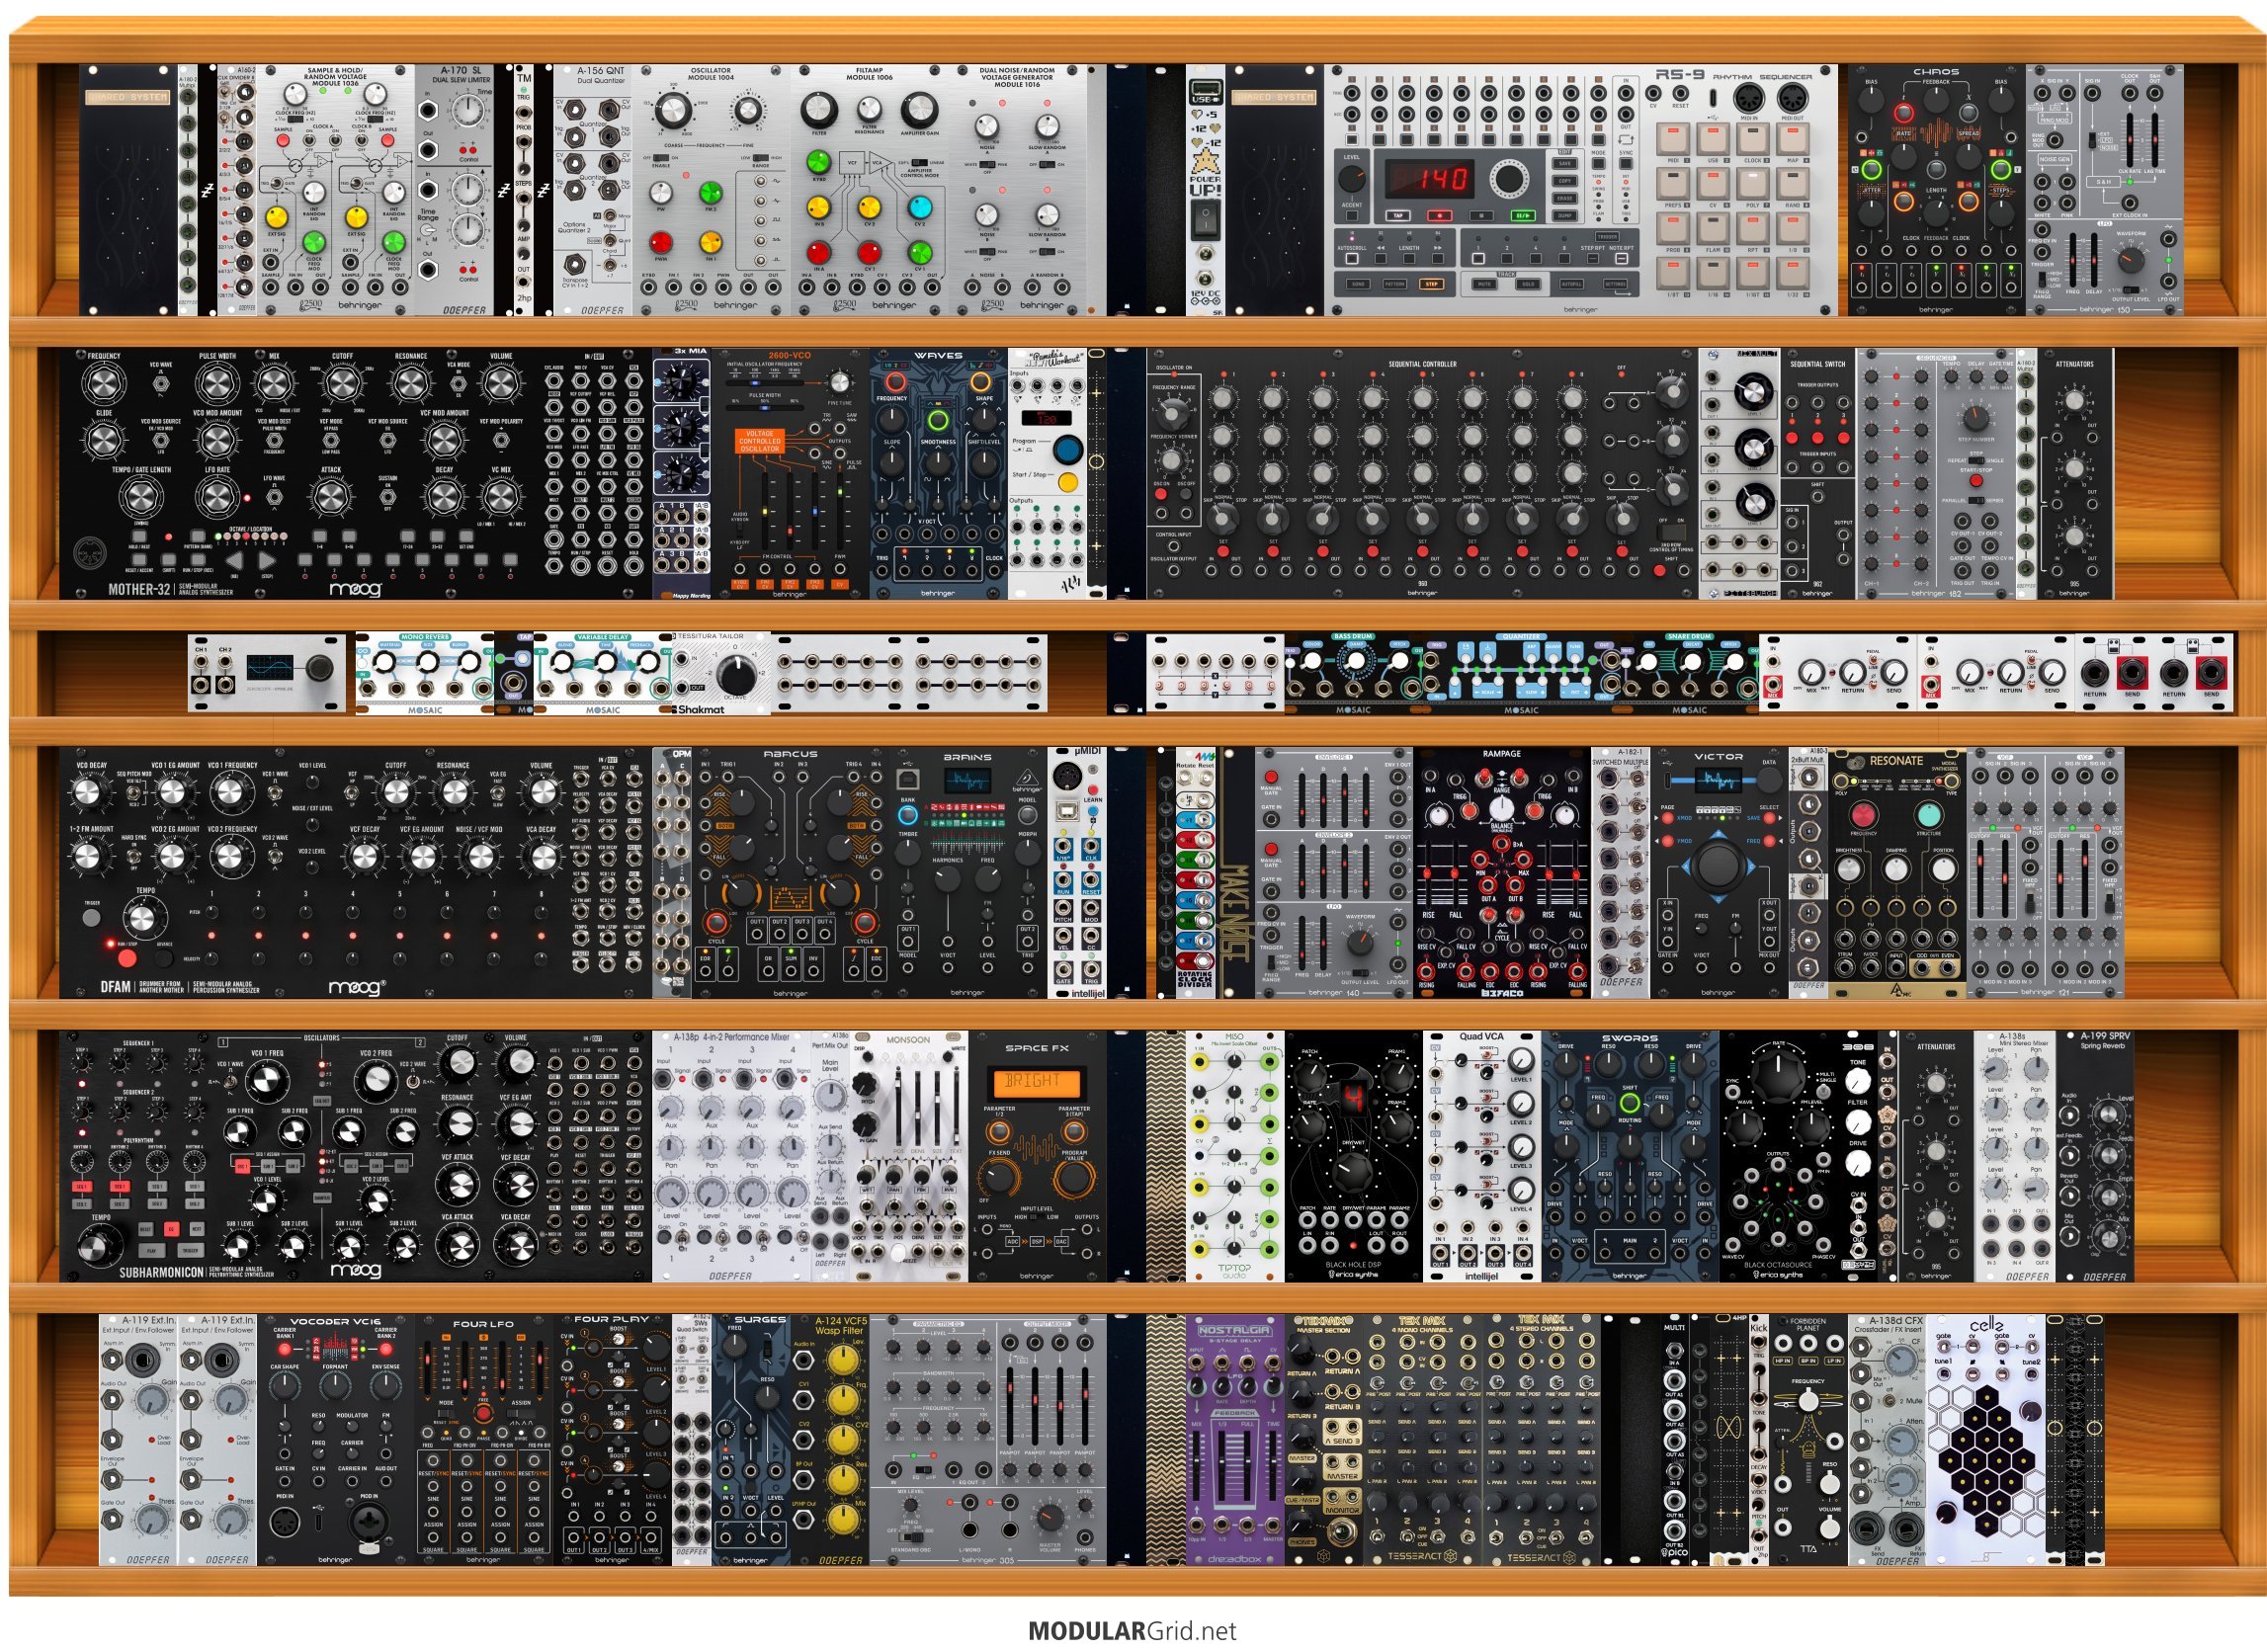Select the 3x MIA module
This screenshot has width=2267, height=1652.
point(682,473)
